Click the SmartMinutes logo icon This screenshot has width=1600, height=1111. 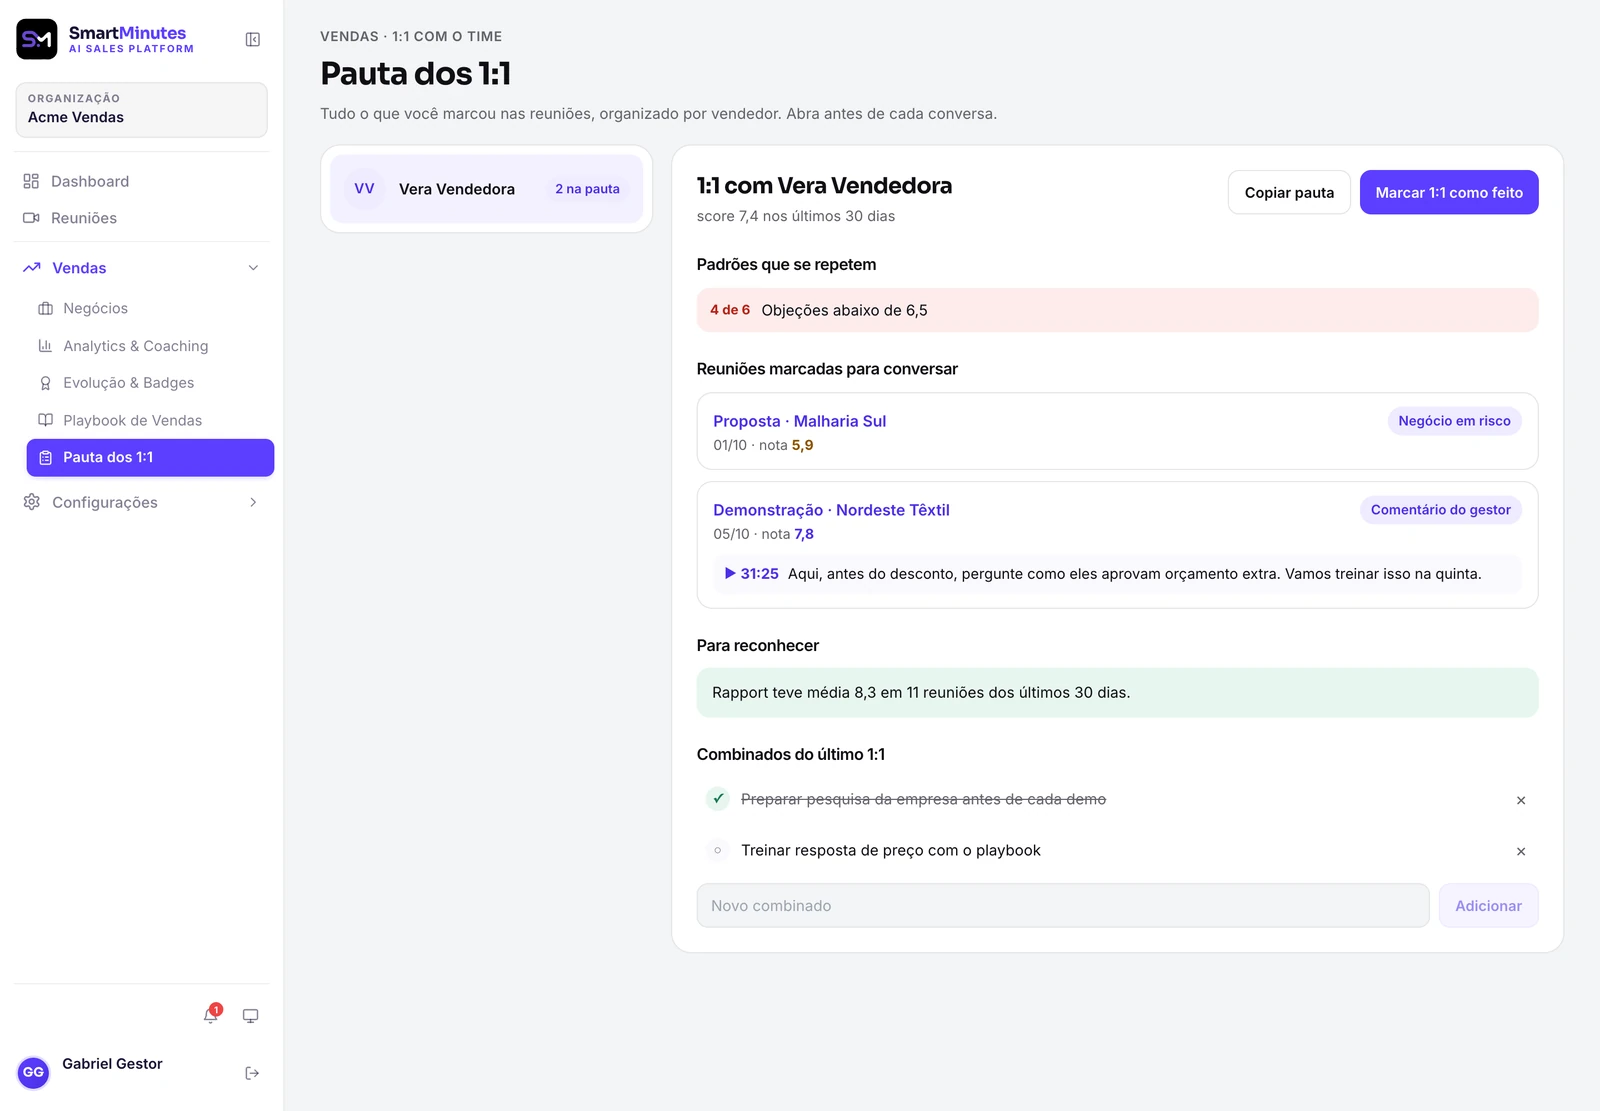[x=37, y=39]
